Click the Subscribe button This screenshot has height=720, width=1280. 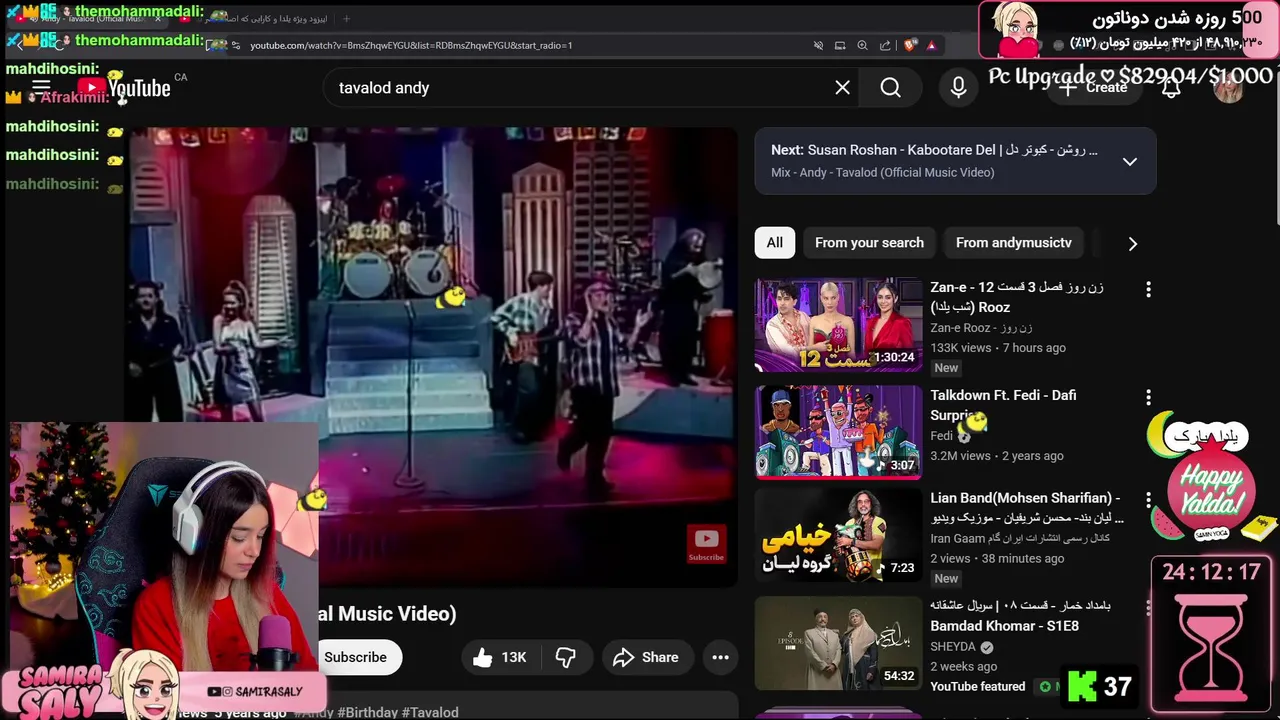pos(355,657)
